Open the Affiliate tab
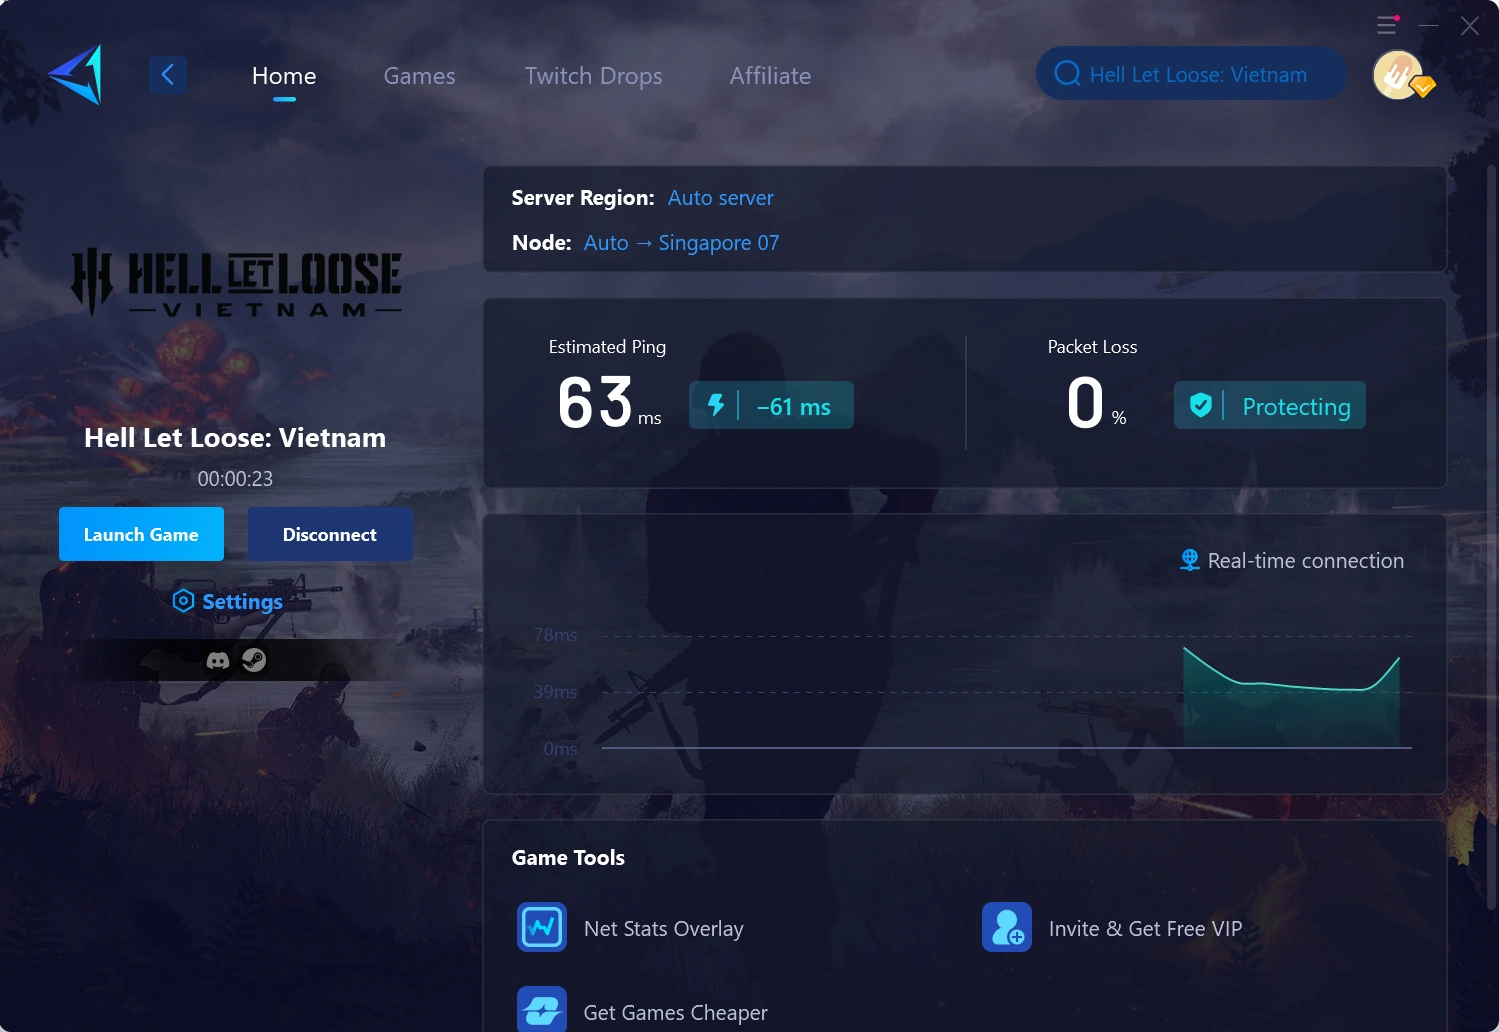 (x=770, y=76)
